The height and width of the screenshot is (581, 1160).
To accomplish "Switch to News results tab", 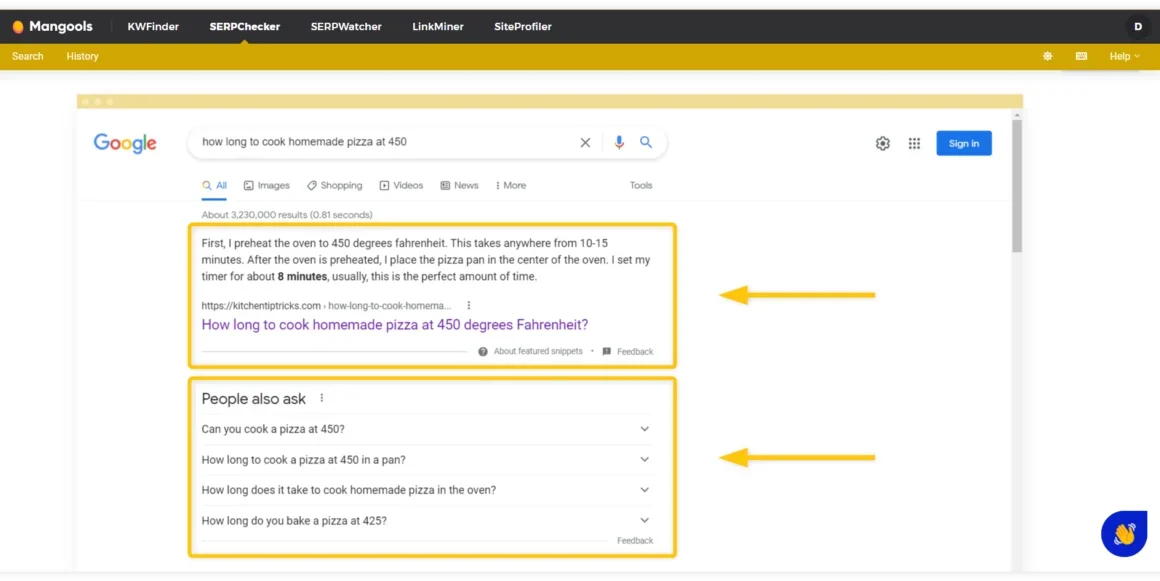I will click(x=459, y=186).
